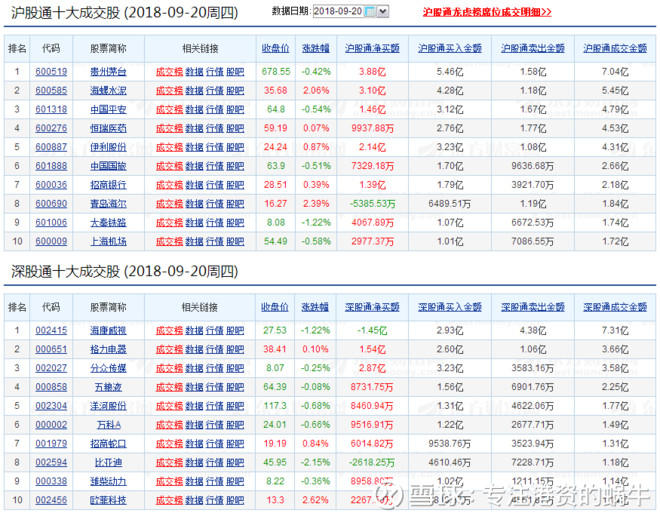Open stock code 600585 link
The width and height of the screenshot is (660, 513).
coord(51,90)
